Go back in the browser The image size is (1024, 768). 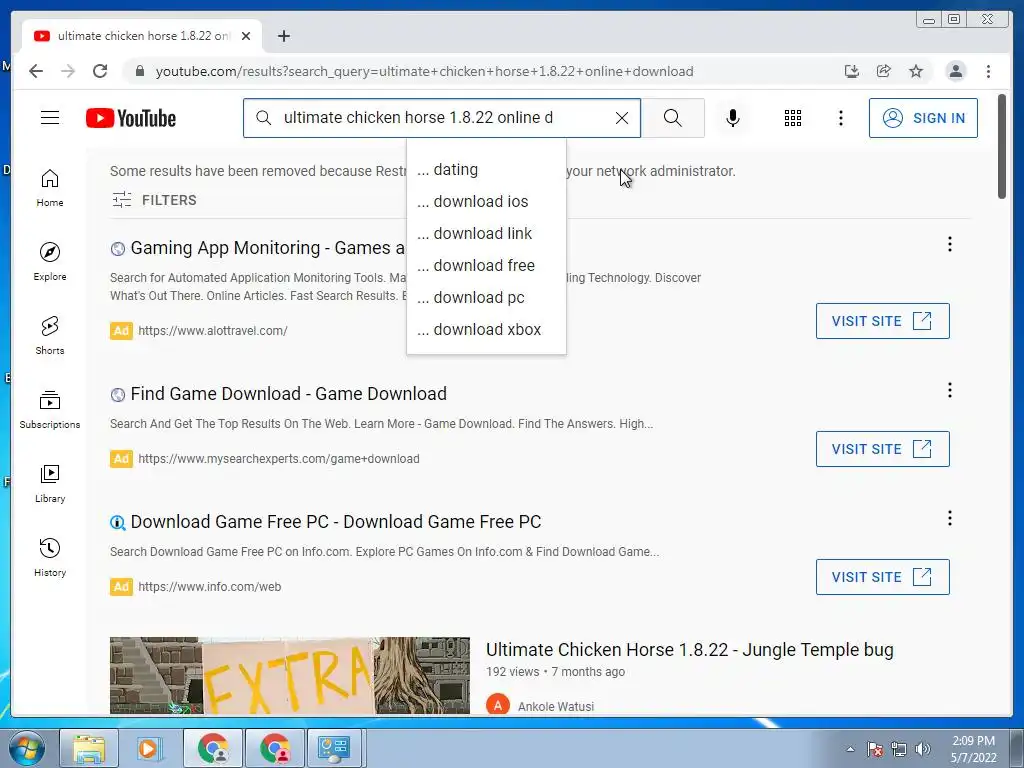point(36,71)
